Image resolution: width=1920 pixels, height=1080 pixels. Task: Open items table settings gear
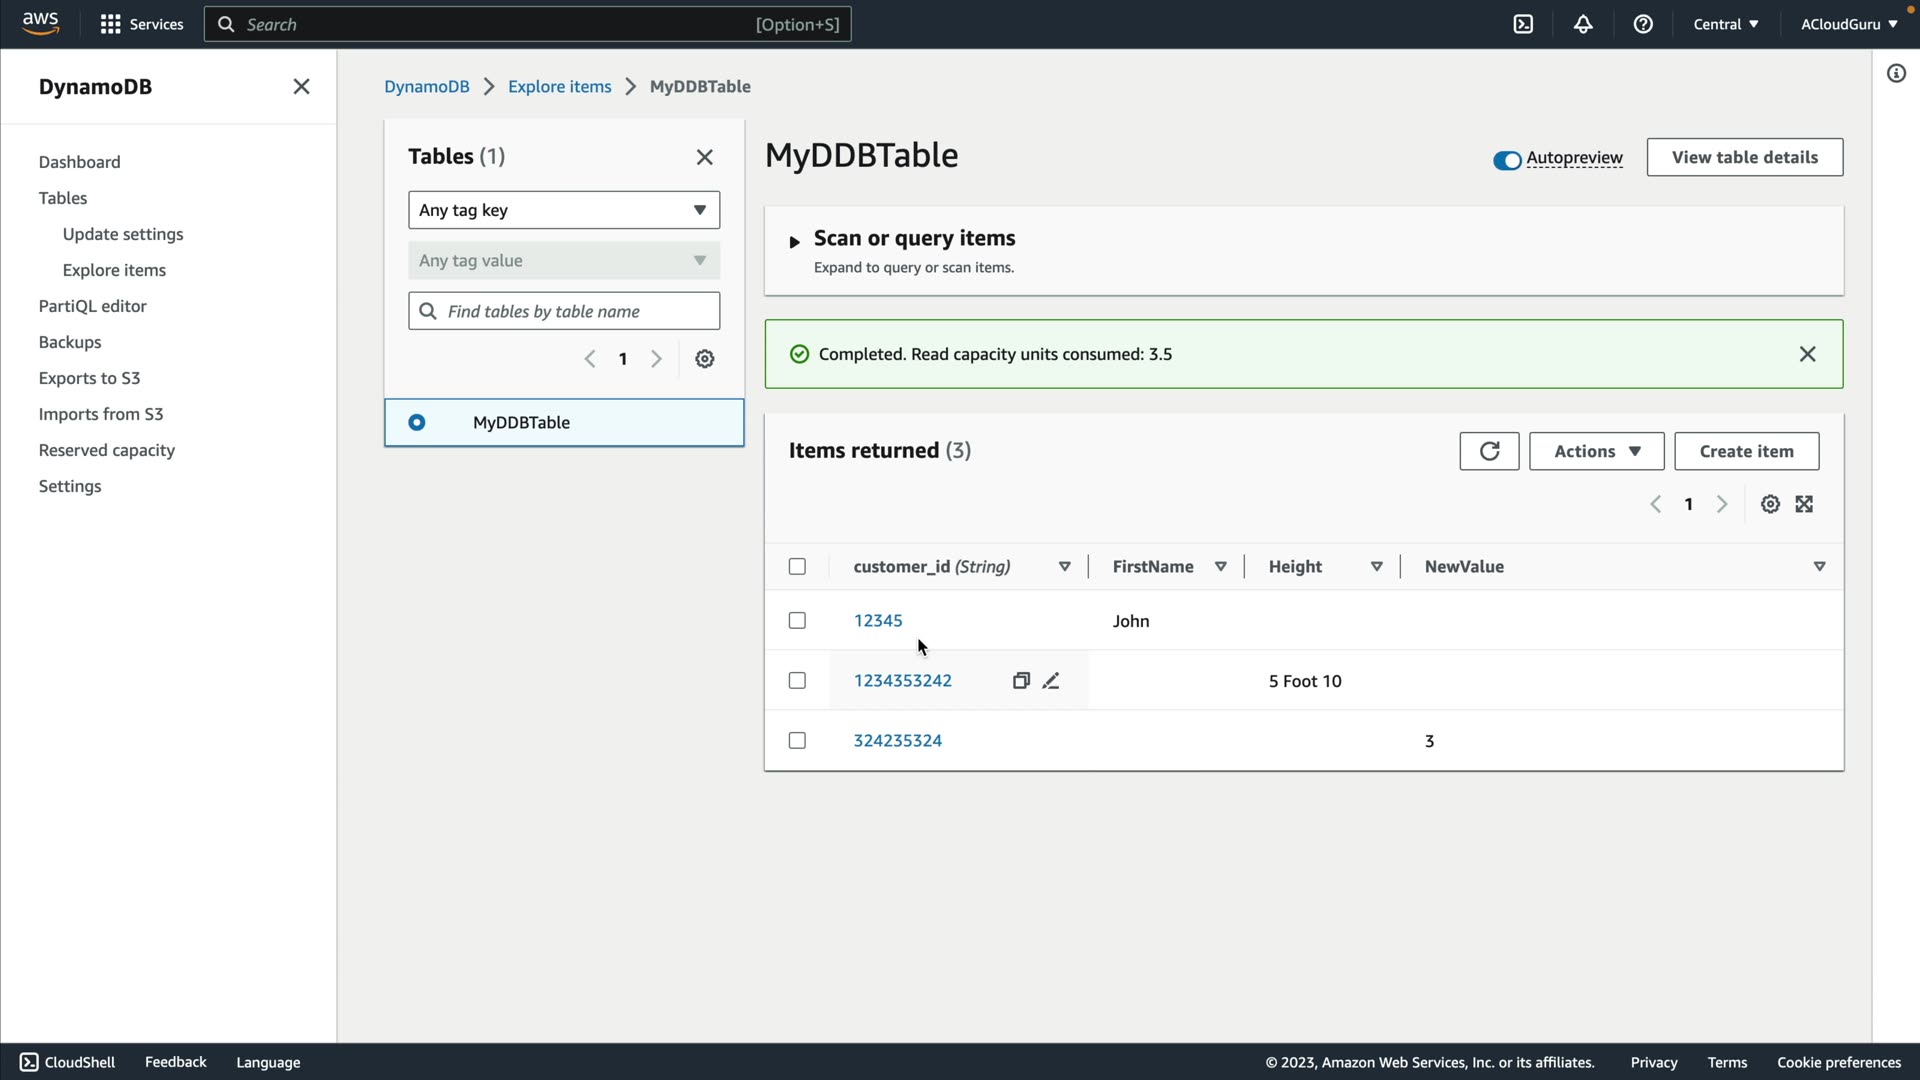[1770, 504]
